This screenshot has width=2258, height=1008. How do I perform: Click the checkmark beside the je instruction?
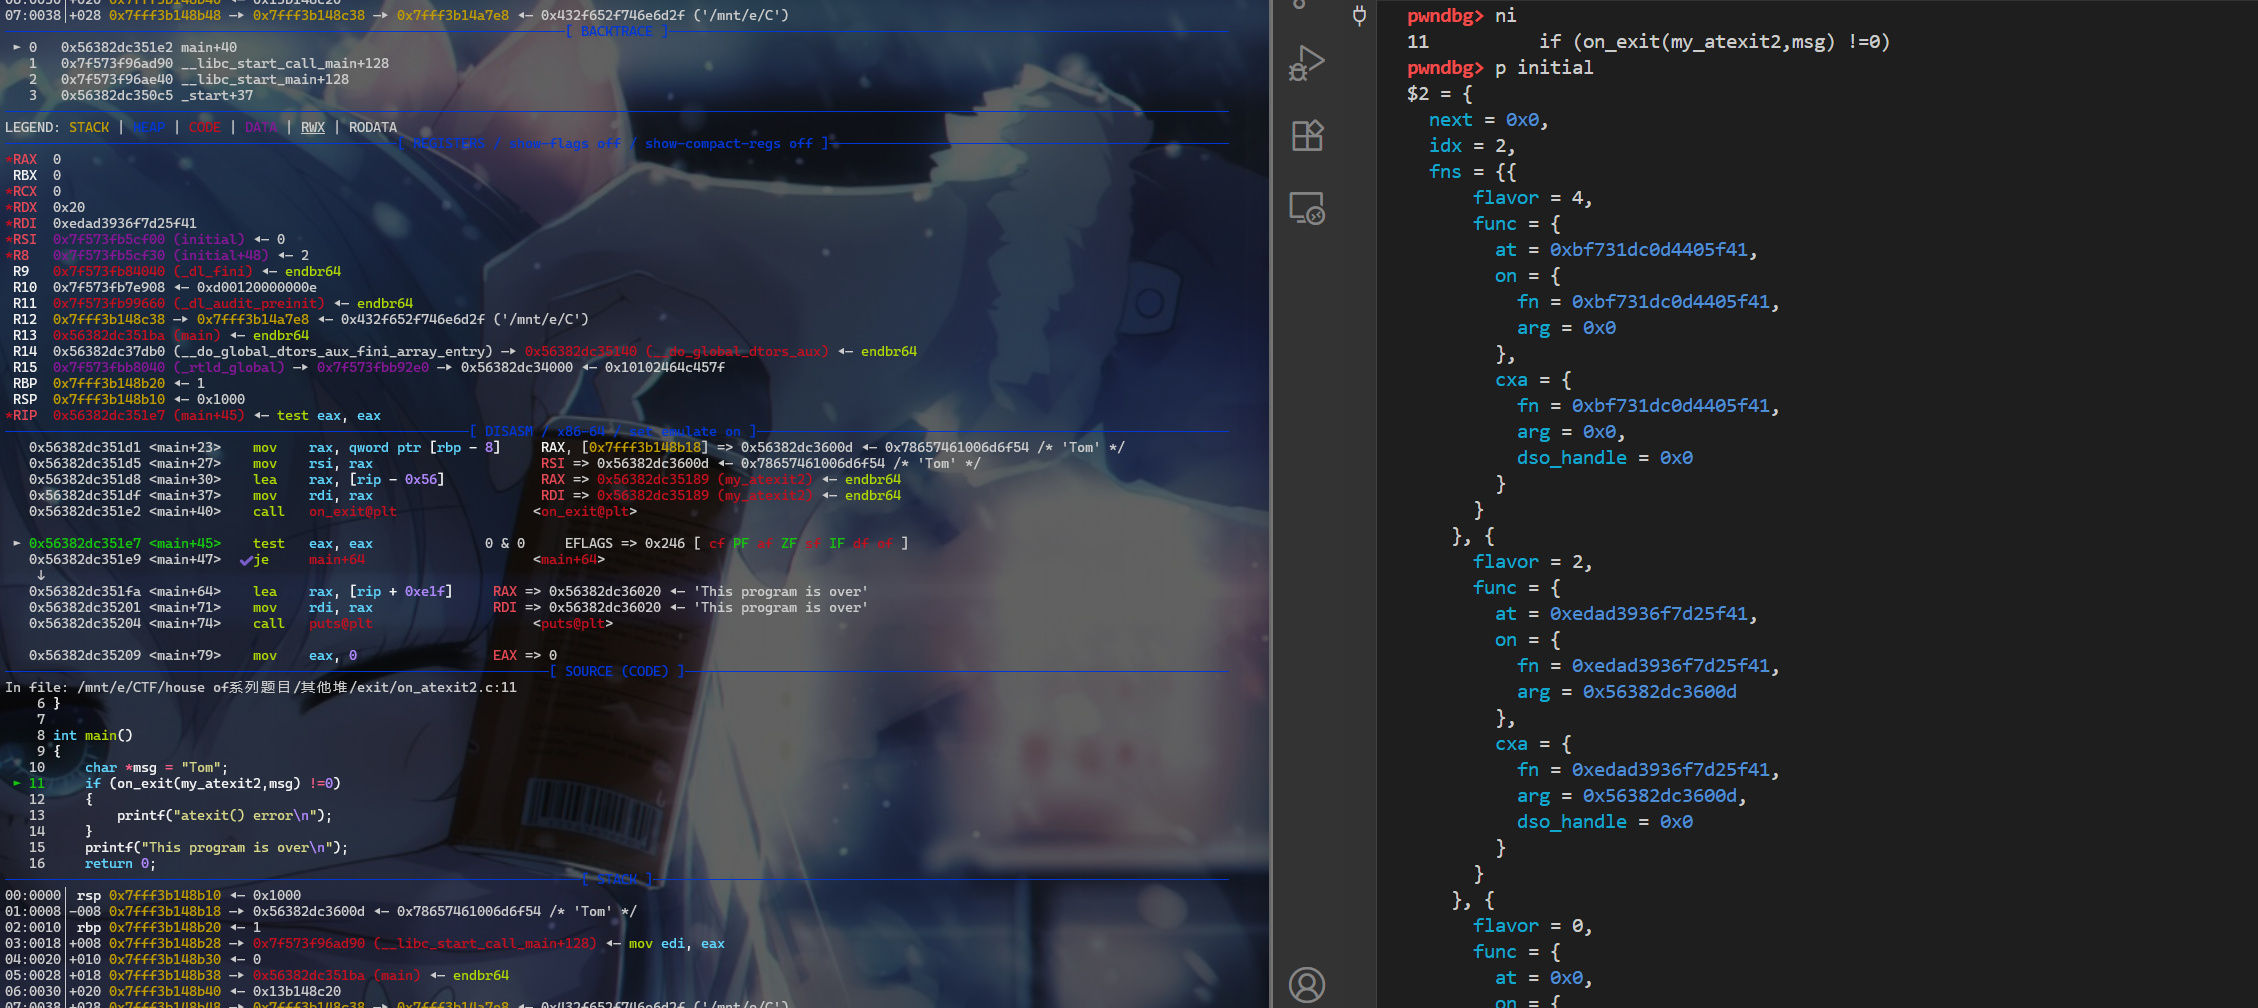click(245, 560)
